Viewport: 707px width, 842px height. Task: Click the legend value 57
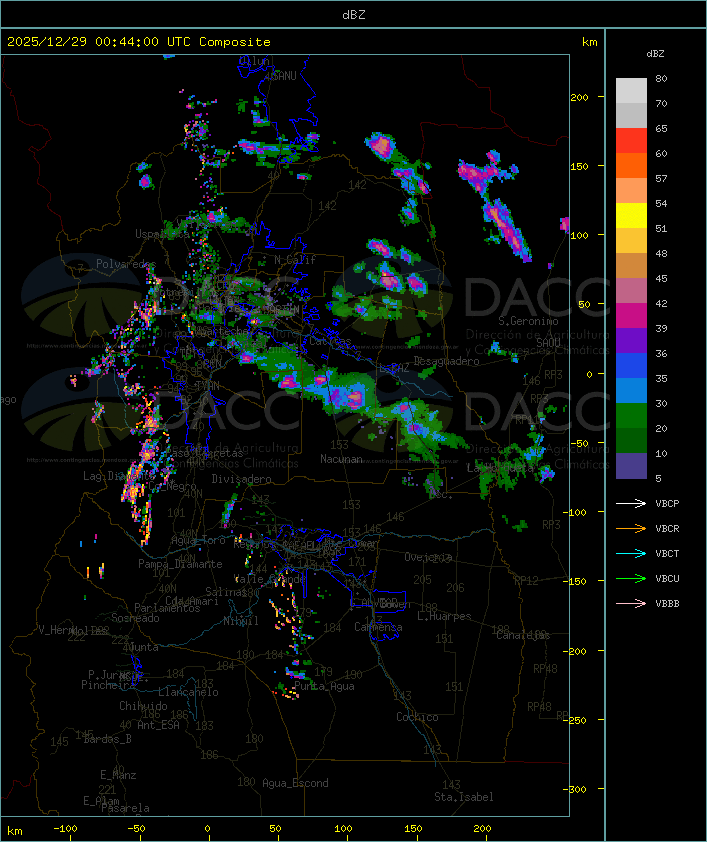pos(661,178)
